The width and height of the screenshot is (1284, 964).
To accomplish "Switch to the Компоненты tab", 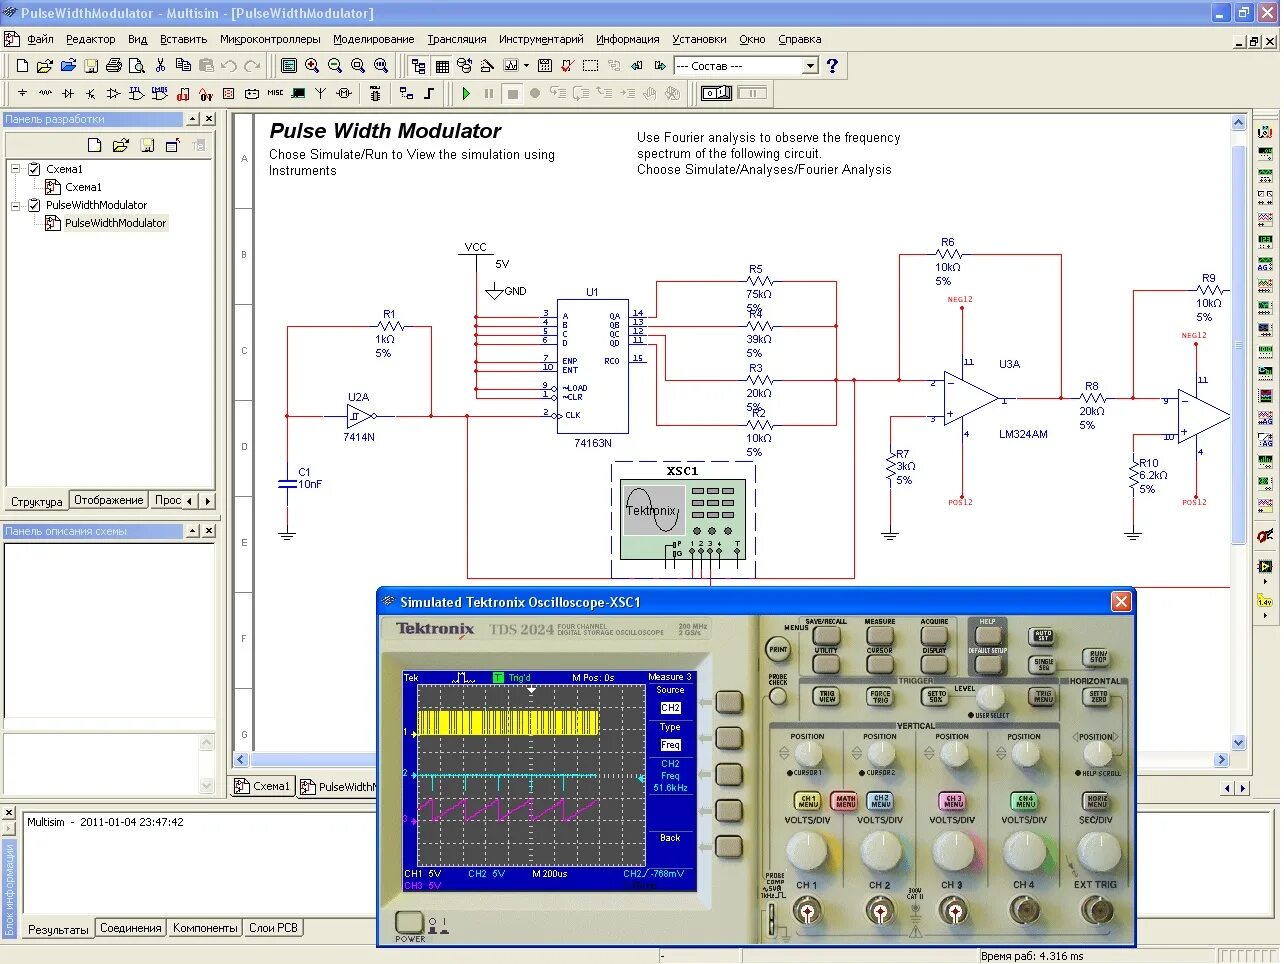I will [205, 928].
